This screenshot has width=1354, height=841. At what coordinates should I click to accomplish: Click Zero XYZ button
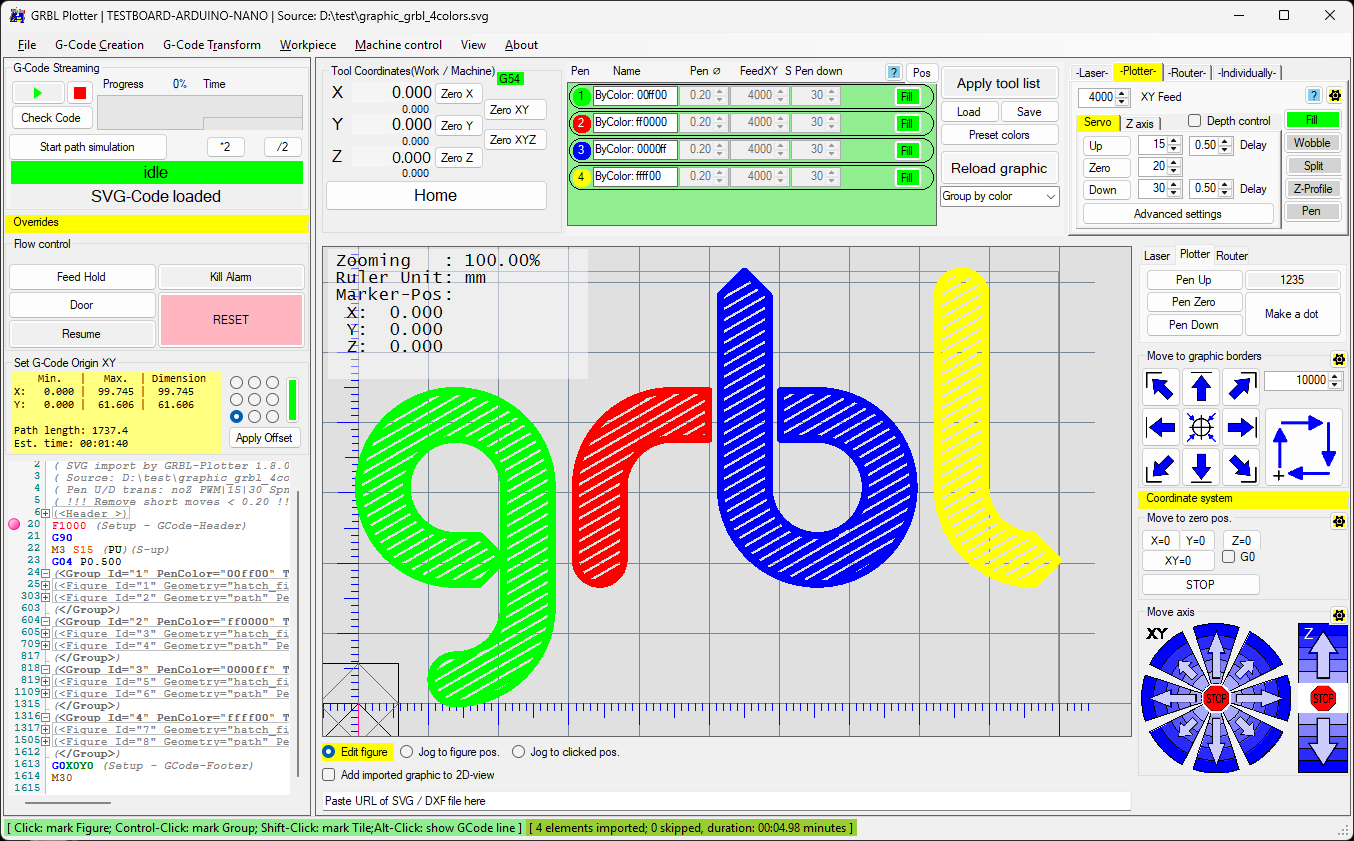point(516,140)
